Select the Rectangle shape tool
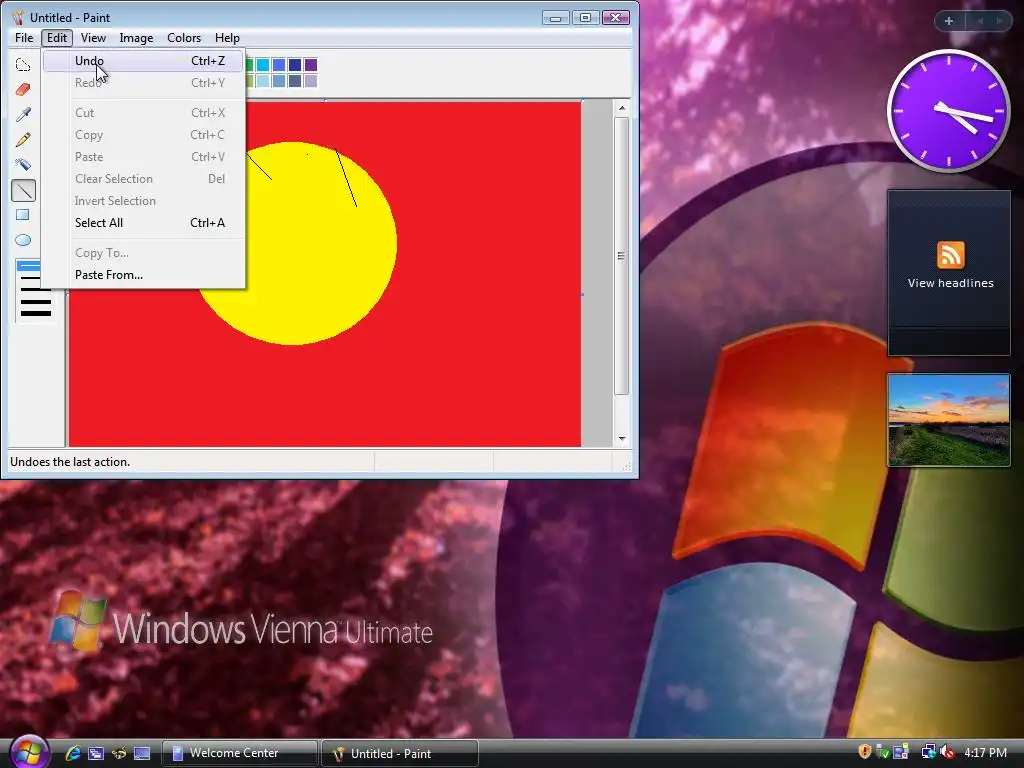This screenshot has height=768, width=1024. 23,215
